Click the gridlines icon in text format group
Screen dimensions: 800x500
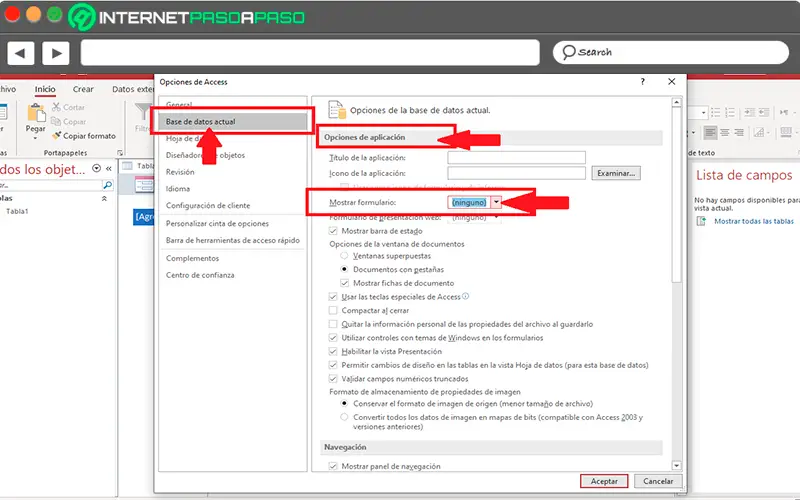point(759,133)
